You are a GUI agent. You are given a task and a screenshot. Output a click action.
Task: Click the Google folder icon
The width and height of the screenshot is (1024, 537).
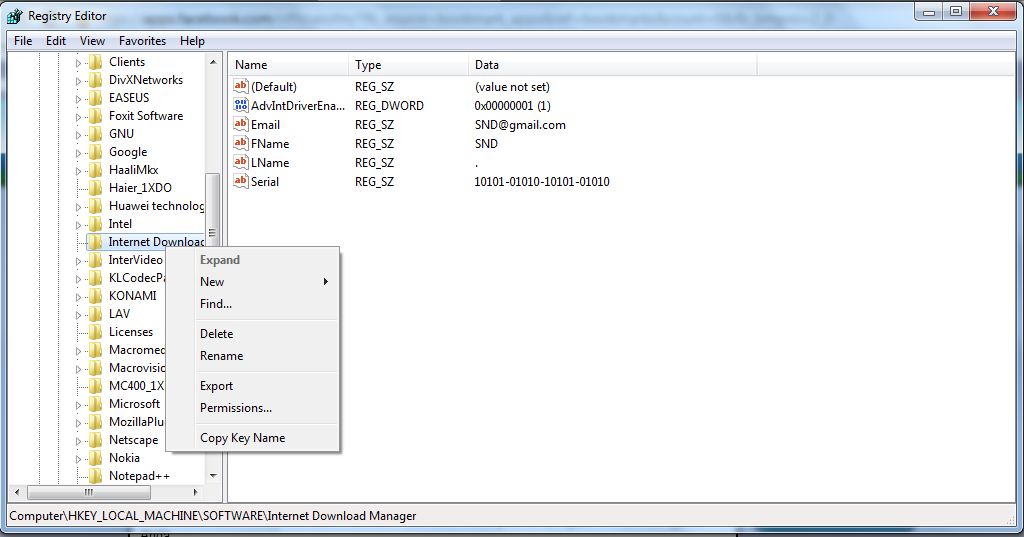point(95,152)
